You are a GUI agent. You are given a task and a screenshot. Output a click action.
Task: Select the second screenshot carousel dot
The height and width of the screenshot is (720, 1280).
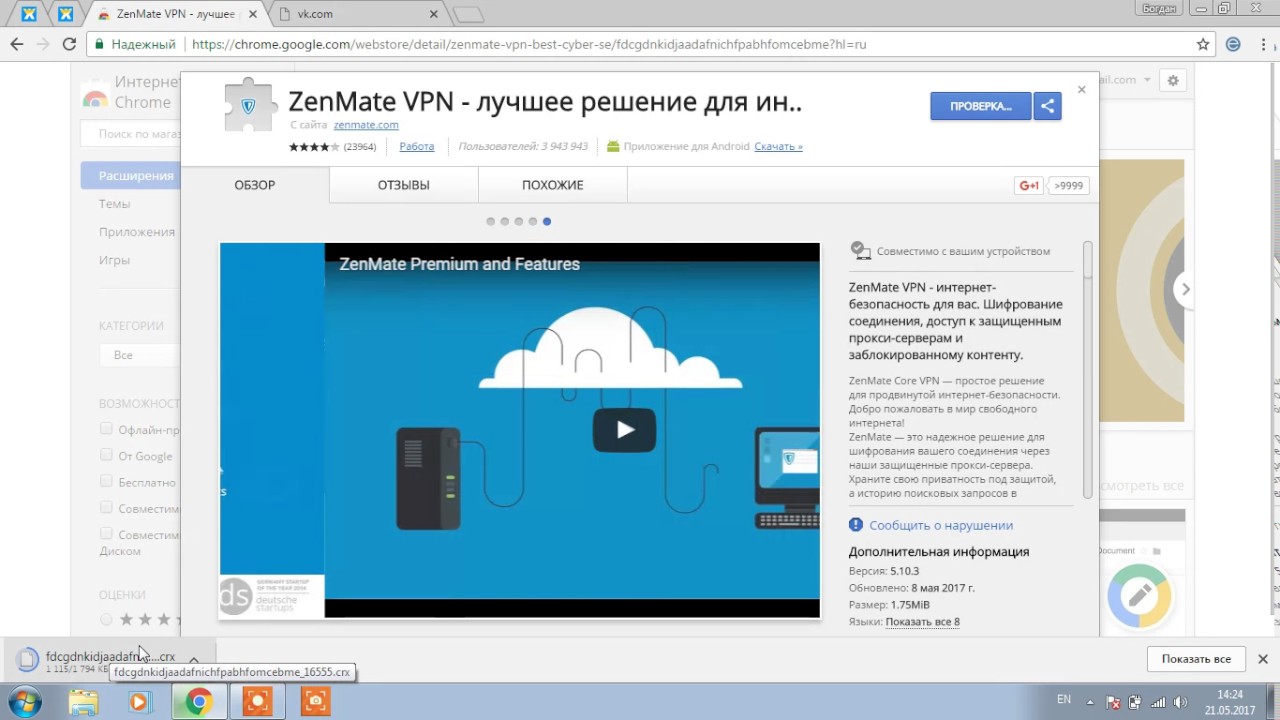[505, 221]
